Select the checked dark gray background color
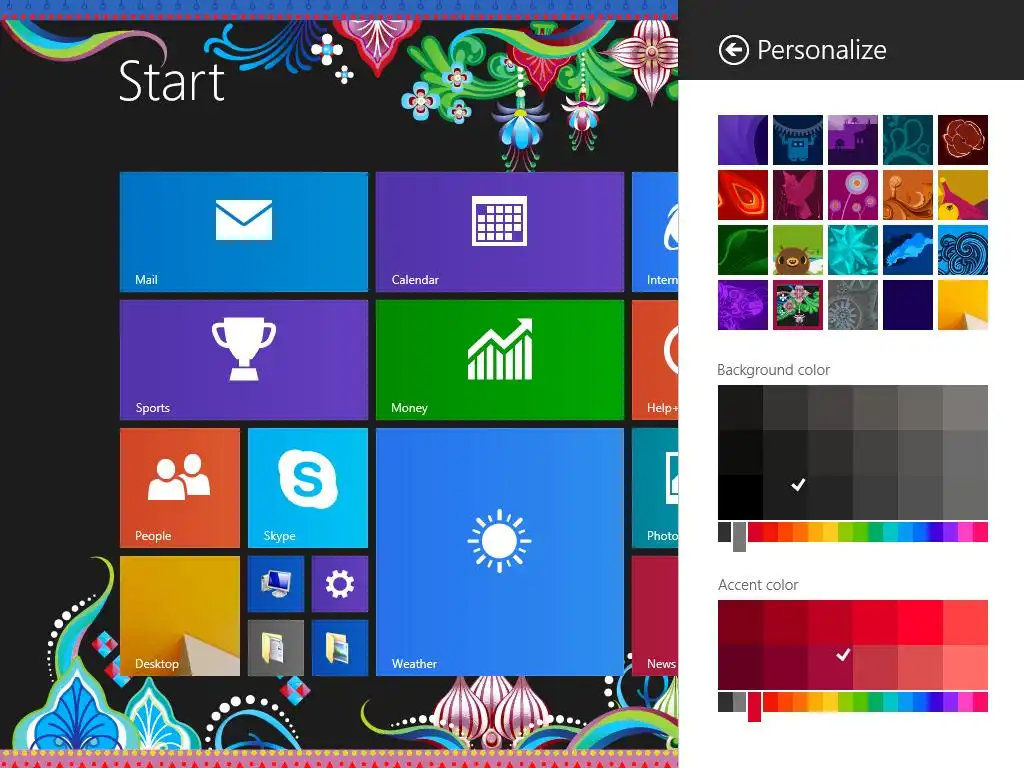The height and width of the screenshot is (768, 1024). (x=785, y=497)
